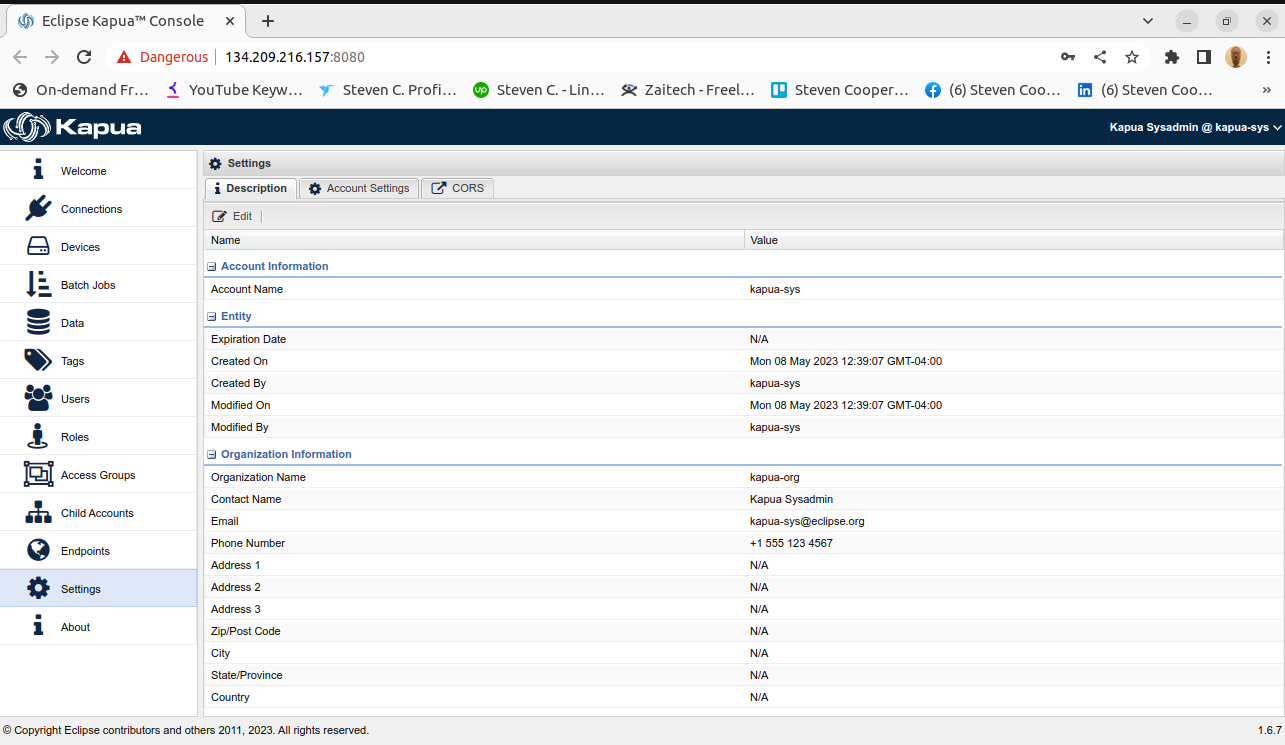Reload the page with browser refresh icon
The image size is (1285, 745).
pyautogui.click(x=84, y=57)
